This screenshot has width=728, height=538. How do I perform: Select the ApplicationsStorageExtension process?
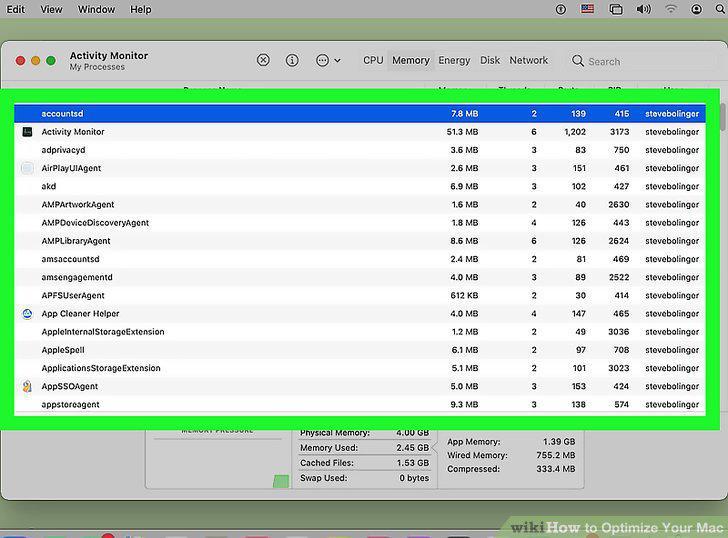tap(360, 368)
